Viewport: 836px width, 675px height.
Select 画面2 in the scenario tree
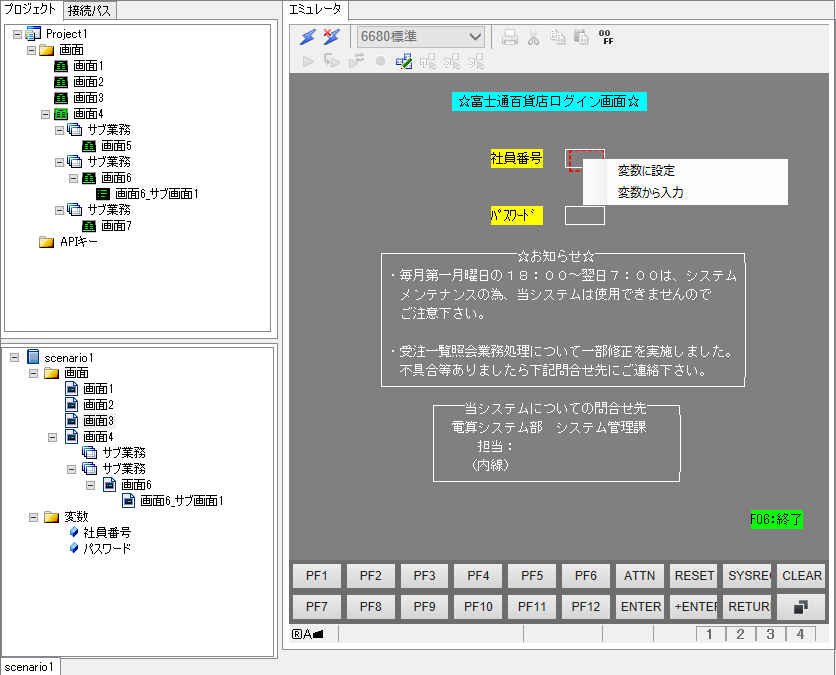coord(98,405)
